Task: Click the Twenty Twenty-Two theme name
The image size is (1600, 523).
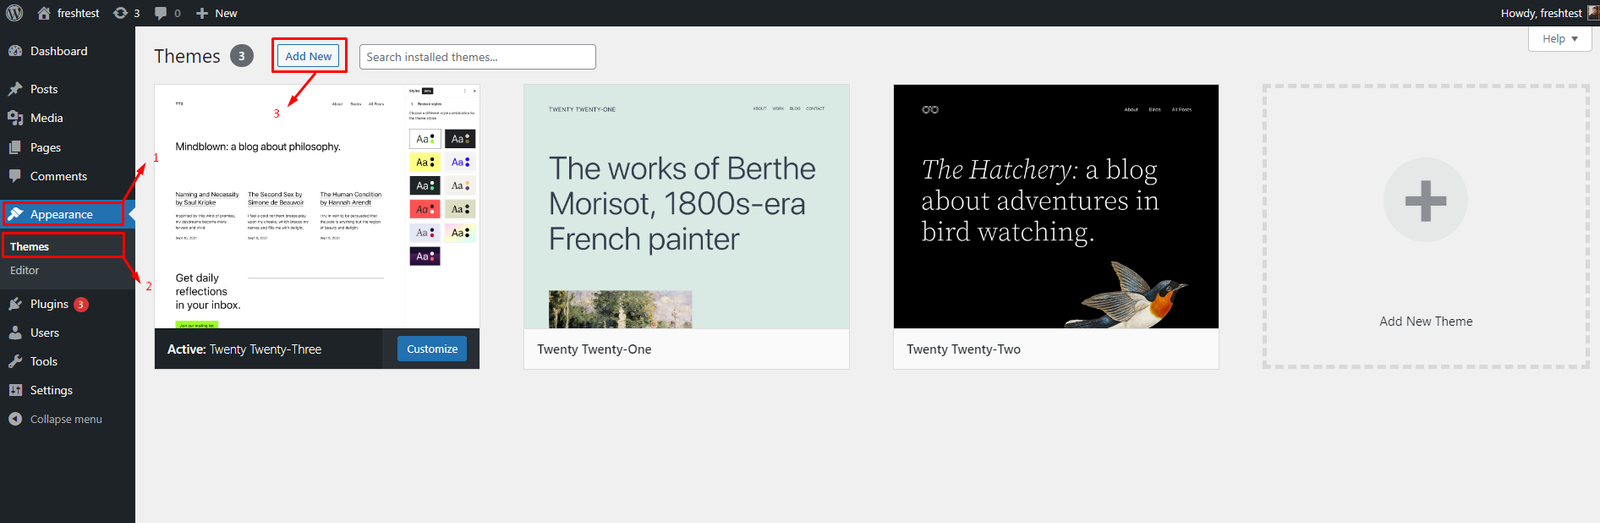Action: pos(964,349)
